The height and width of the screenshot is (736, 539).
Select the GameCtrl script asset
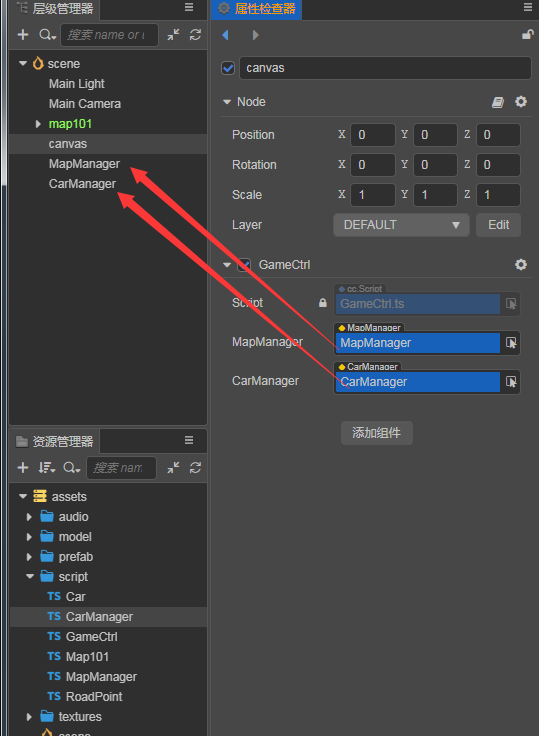point(83,636)
